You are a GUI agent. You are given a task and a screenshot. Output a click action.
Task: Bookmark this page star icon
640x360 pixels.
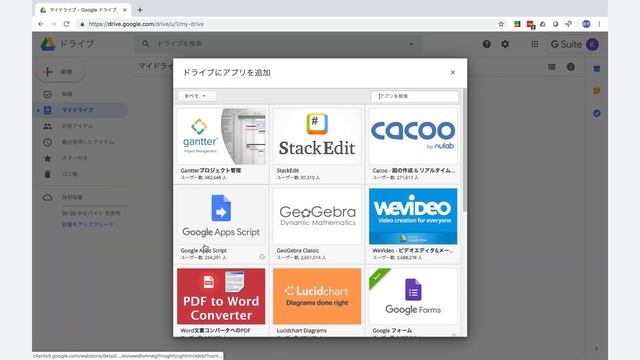click(501, 24)
